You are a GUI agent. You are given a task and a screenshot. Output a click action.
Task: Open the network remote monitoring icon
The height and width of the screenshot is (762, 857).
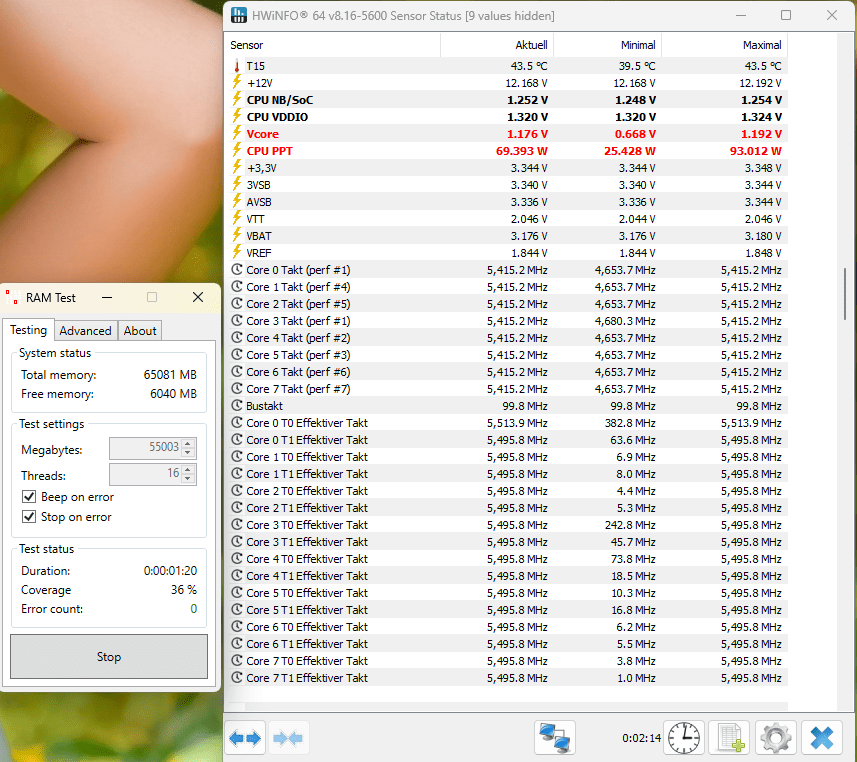(555, 738)
